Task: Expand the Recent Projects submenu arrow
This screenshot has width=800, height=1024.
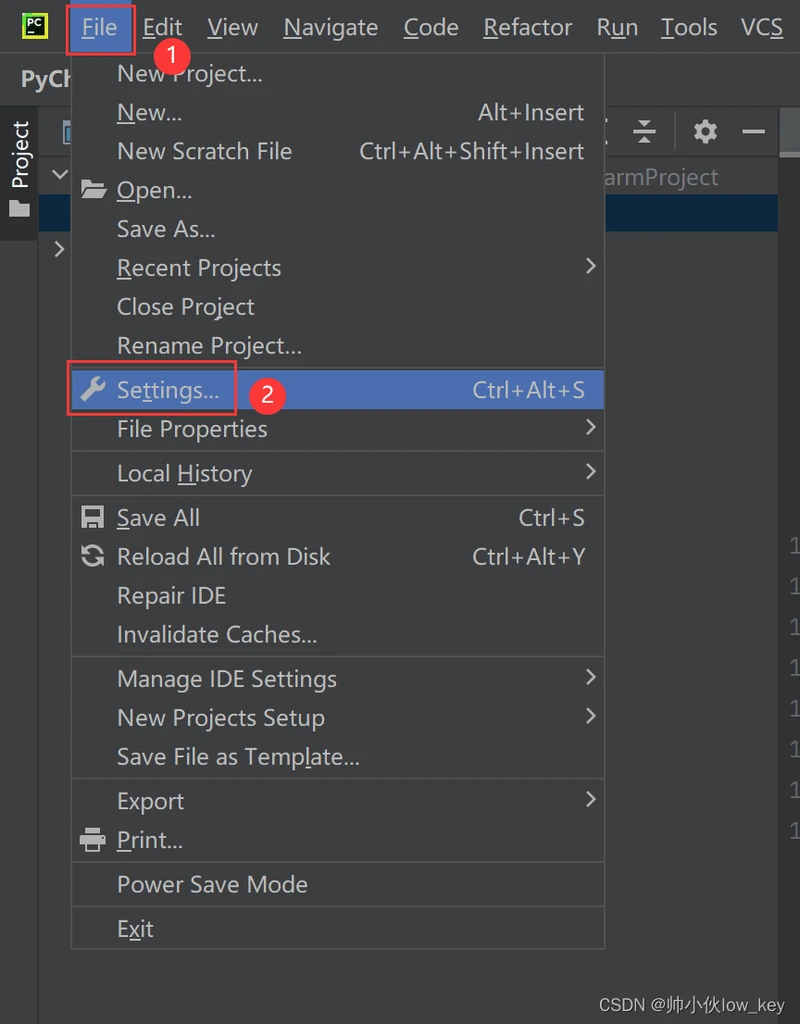Action: [590, 266]
